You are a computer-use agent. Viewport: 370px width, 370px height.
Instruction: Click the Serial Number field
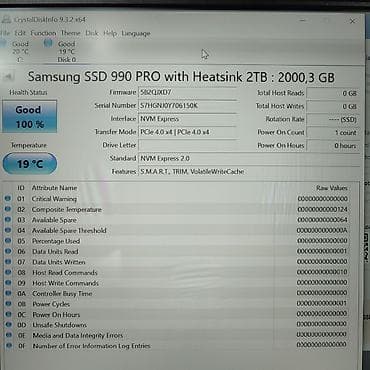point(187,106)
